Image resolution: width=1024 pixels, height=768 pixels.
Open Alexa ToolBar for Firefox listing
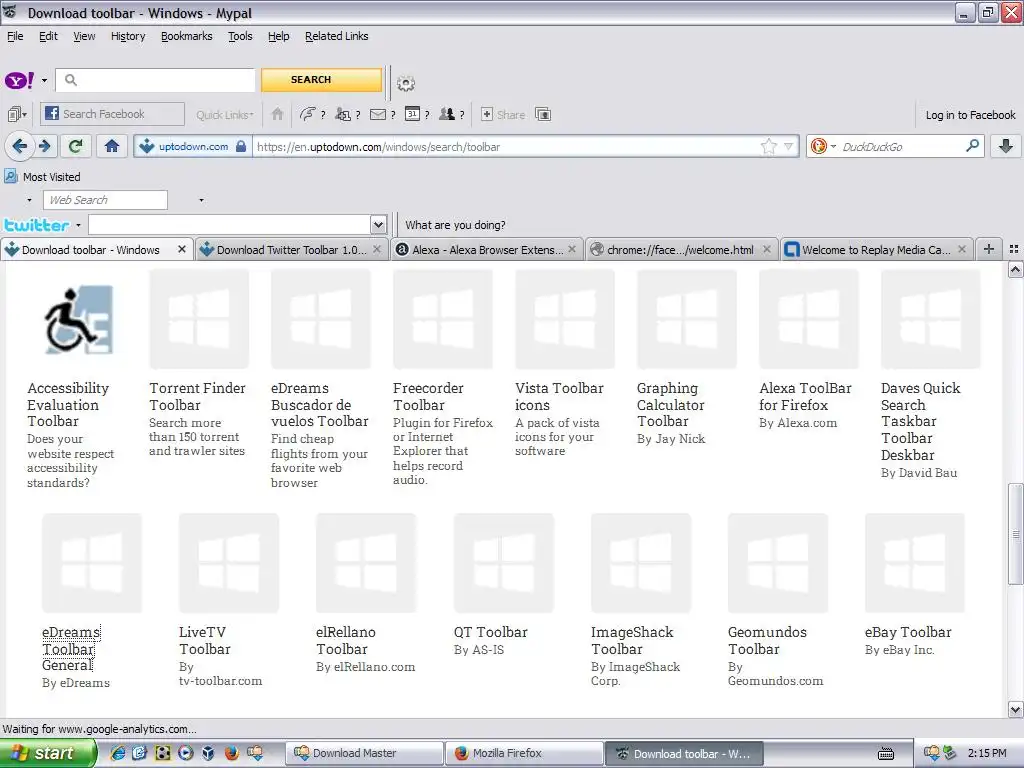pyautogui.click(x=805, y=396)
